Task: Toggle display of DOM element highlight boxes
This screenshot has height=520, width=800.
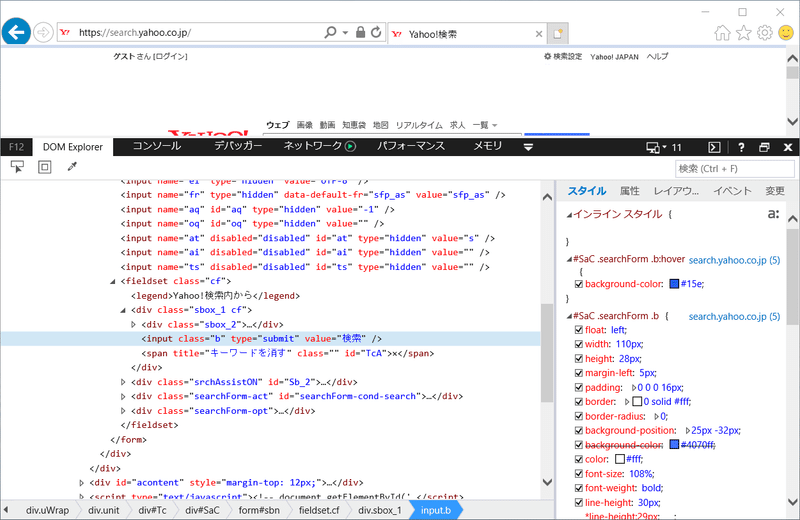Action: coord(45,167)
